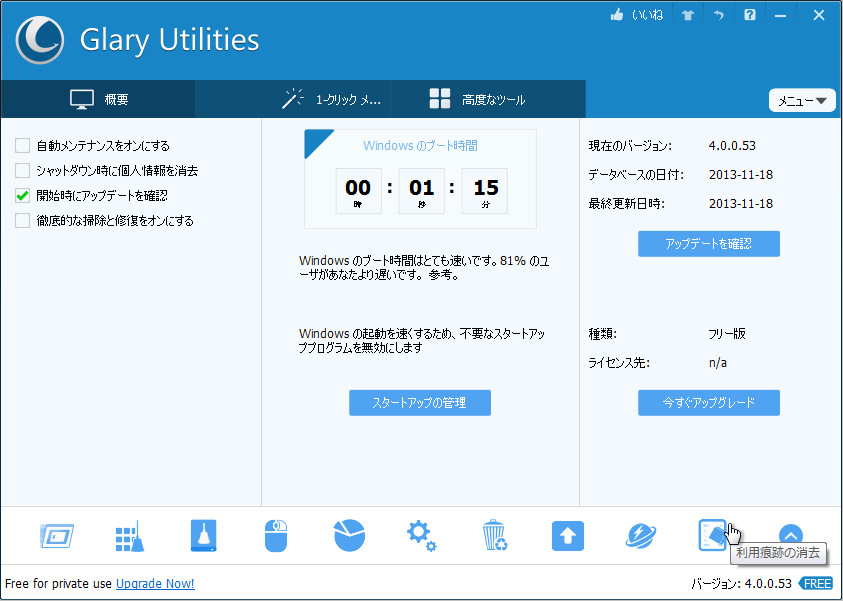Collapse the toolbar with the chevron-up arrow
The width and height of the screenshot is (843, 601).
pos(790,535)
